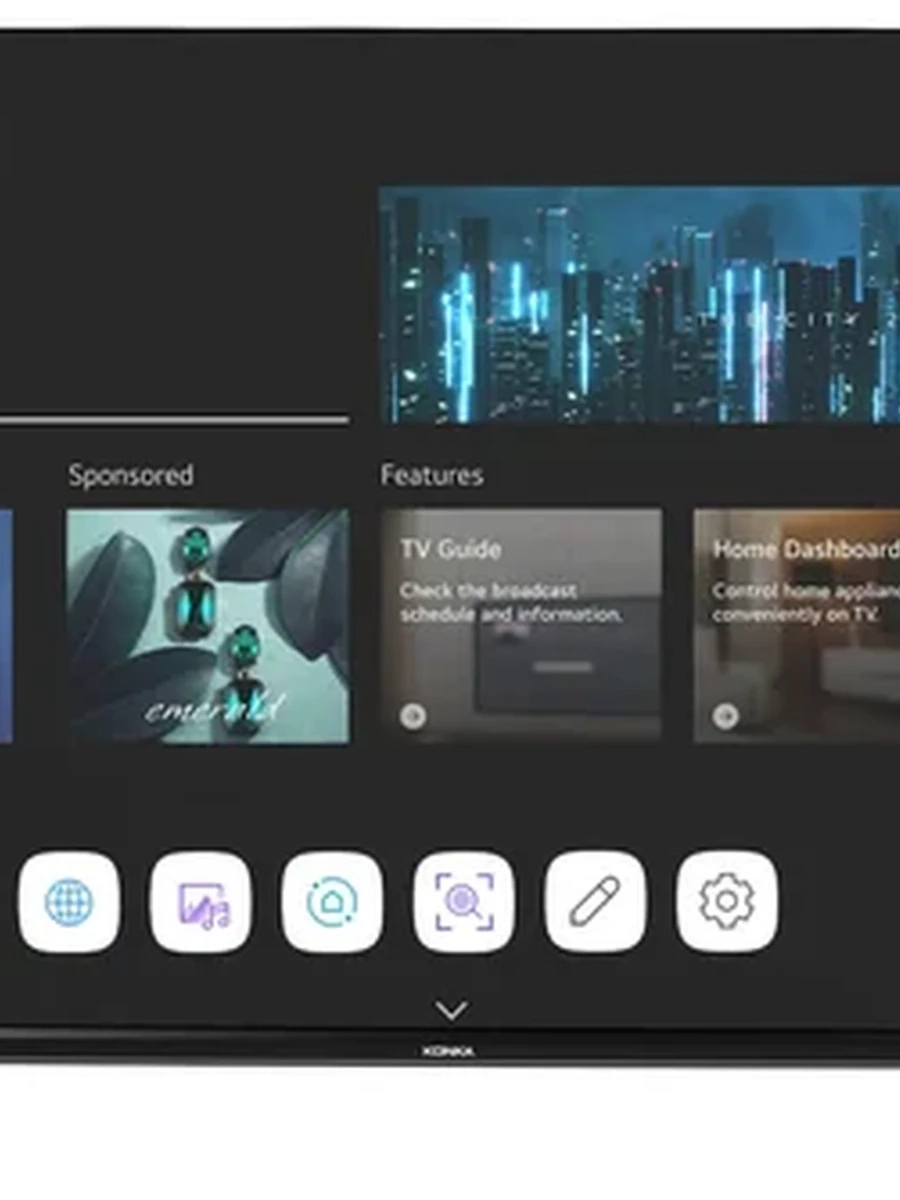The image size is (900, 1200).
Task: Open the TV Guide feature card
Action: pyautogui.click(x=521, y=626)
